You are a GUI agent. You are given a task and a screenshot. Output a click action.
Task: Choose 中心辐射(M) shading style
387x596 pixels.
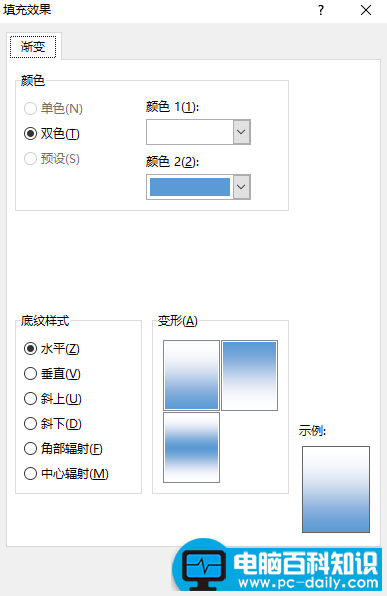[66, 474]
